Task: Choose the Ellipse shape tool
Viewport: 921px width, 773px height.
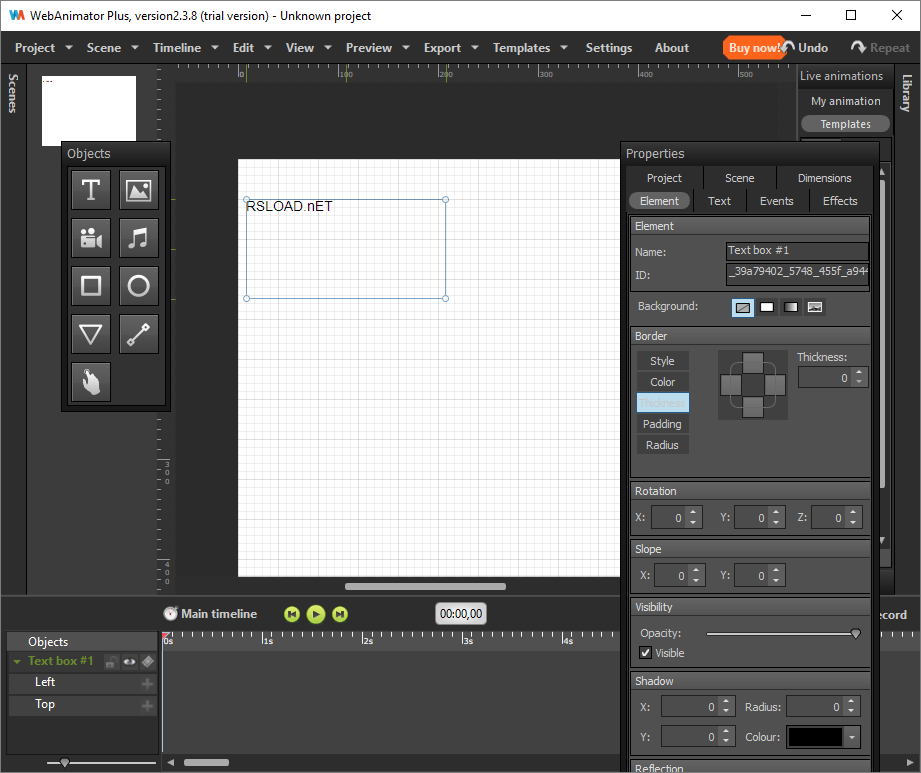Action: pyautogui.click(x=139, y=286)
